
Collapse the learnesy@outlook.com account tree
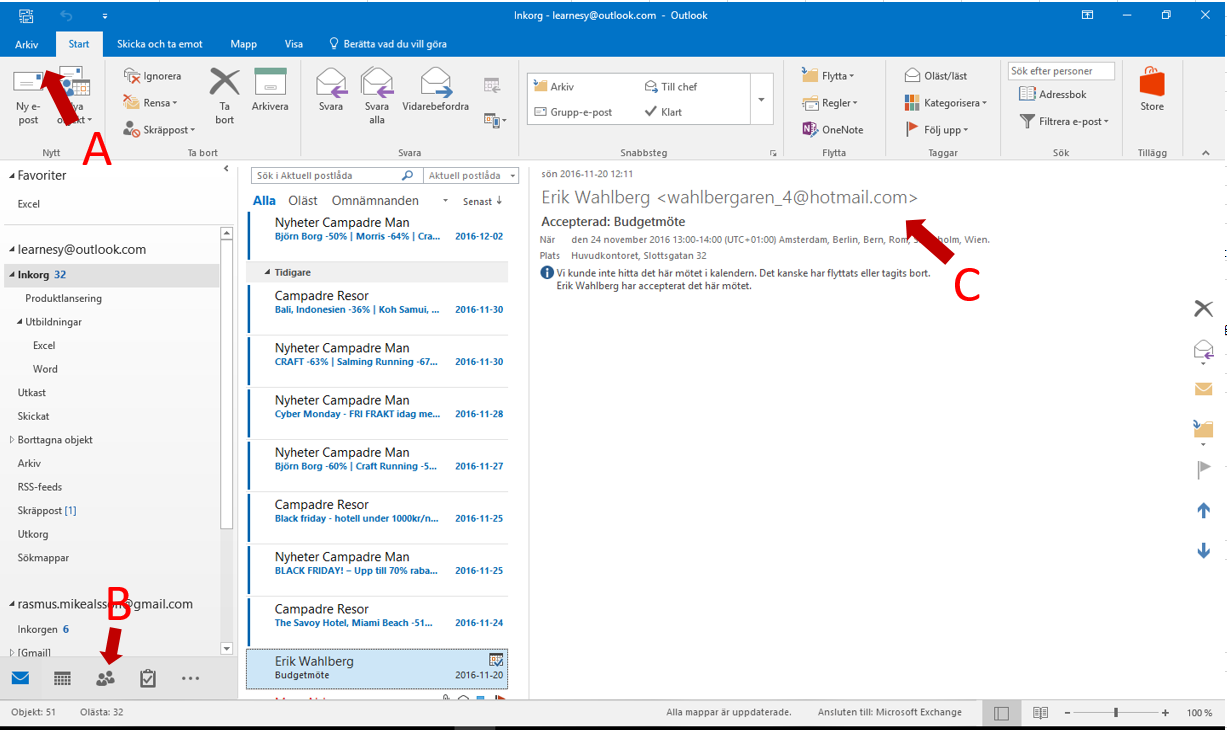12,249
